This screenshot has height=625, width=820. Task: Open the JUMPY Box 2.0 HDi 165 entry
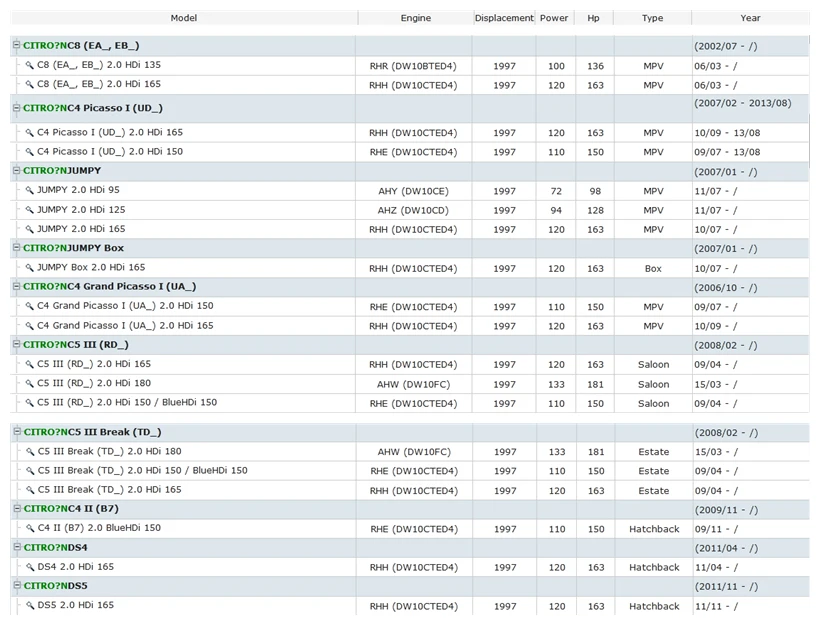91,267
